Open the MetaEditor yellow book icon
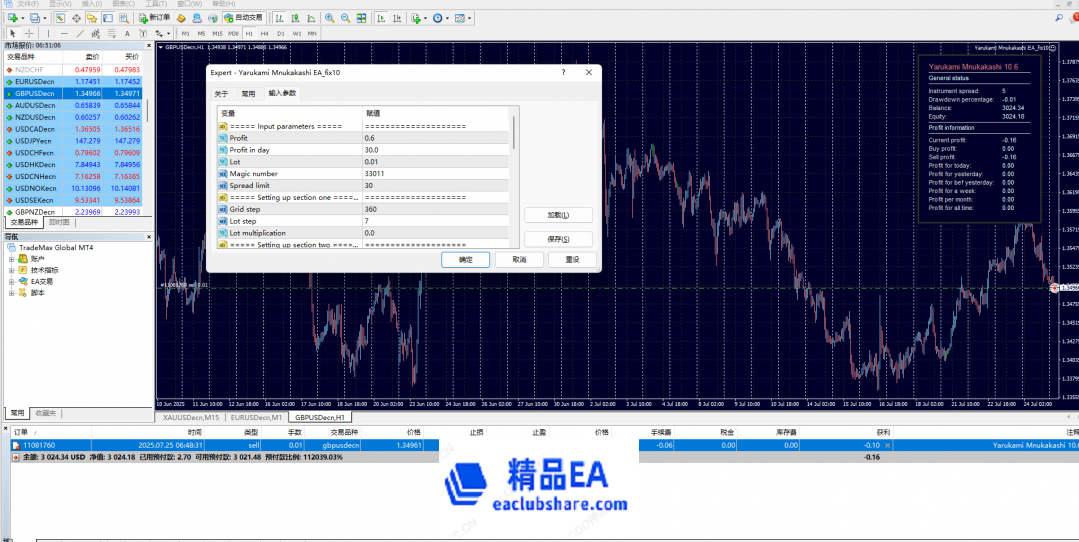 [x=181, y=18]
